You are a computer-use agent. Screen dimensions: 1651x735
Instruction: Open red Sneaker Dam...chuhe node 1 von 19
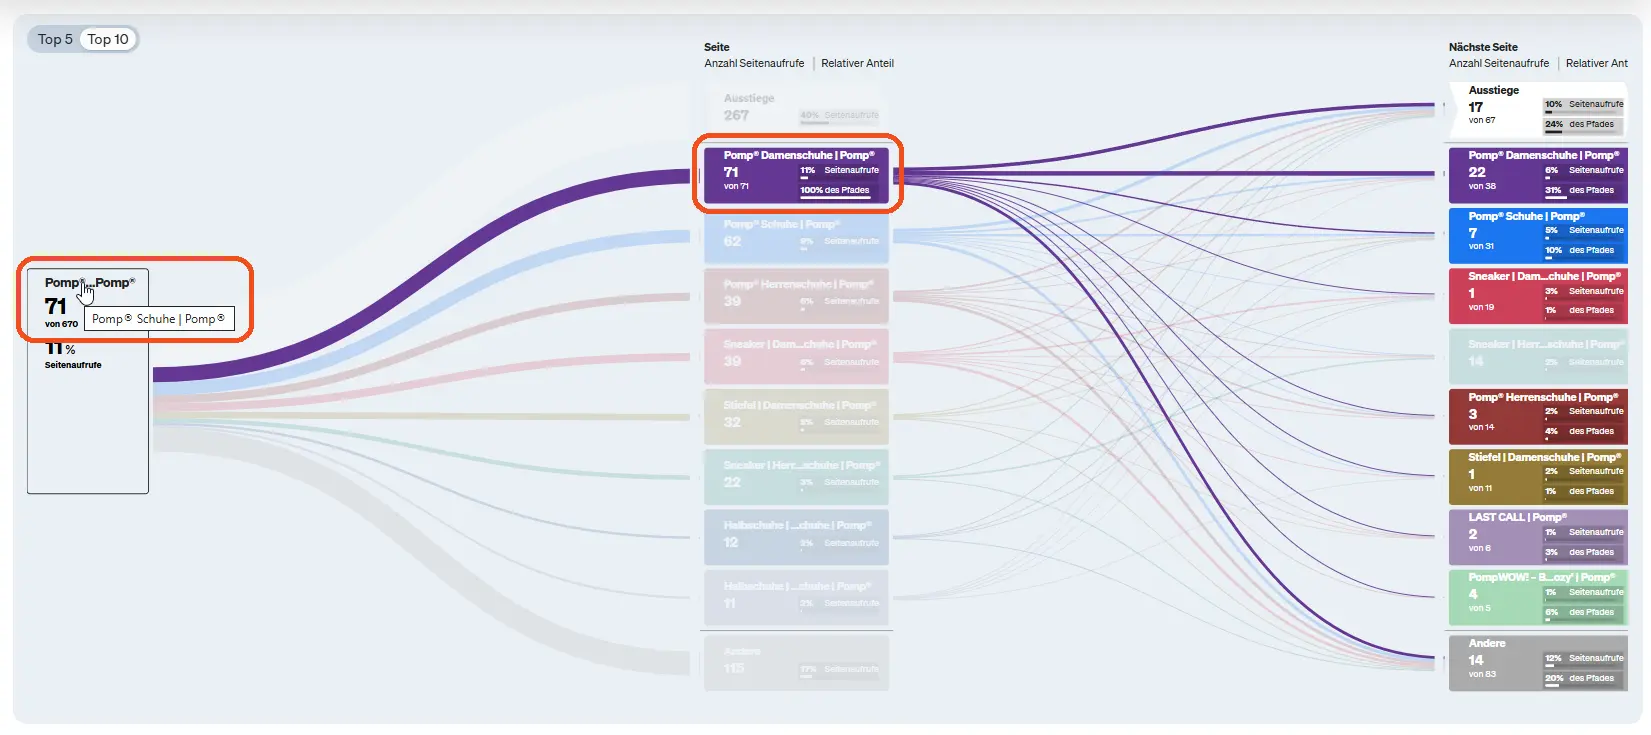tap(1538, 295)
